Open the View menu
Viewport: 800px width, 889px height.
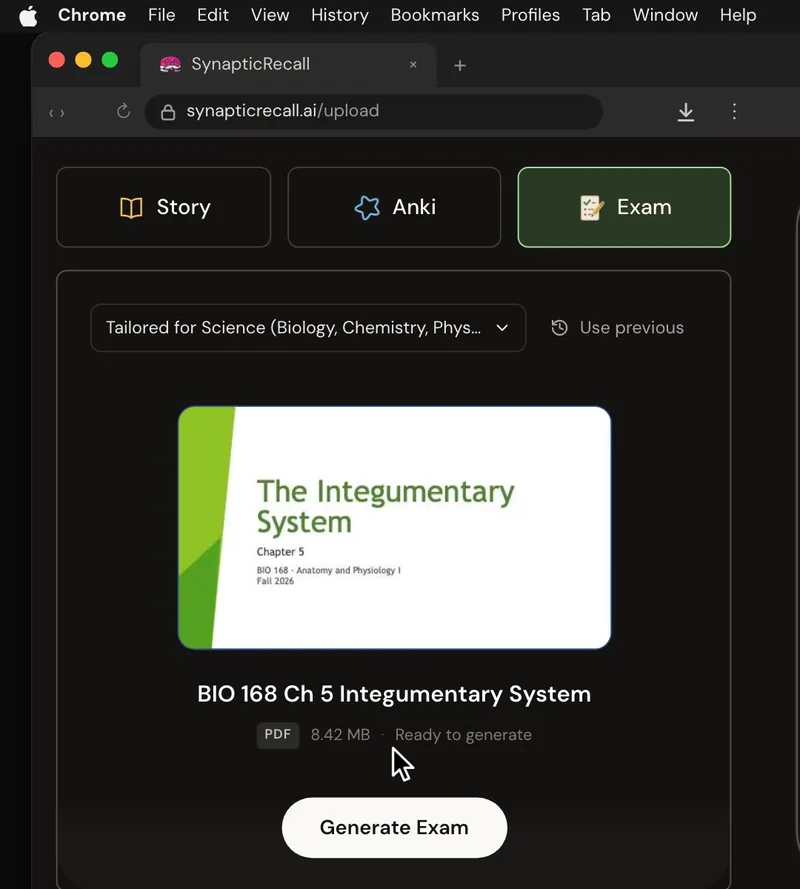270,15
